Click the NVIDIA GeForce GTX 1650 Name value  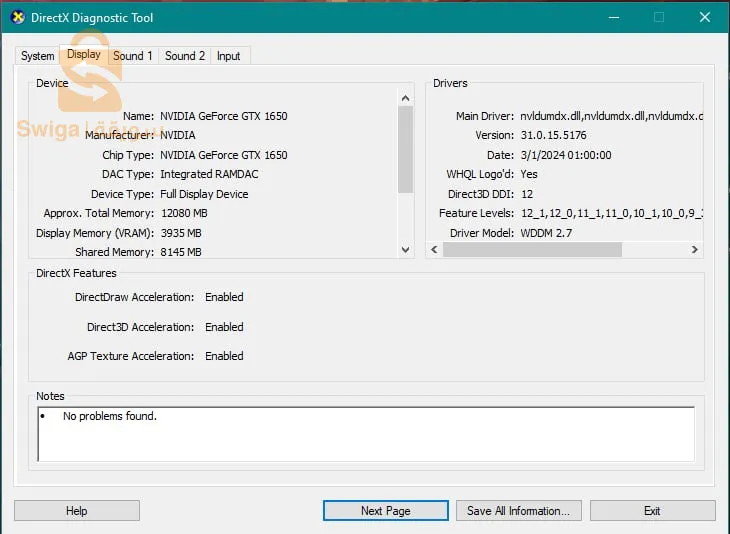224,116
